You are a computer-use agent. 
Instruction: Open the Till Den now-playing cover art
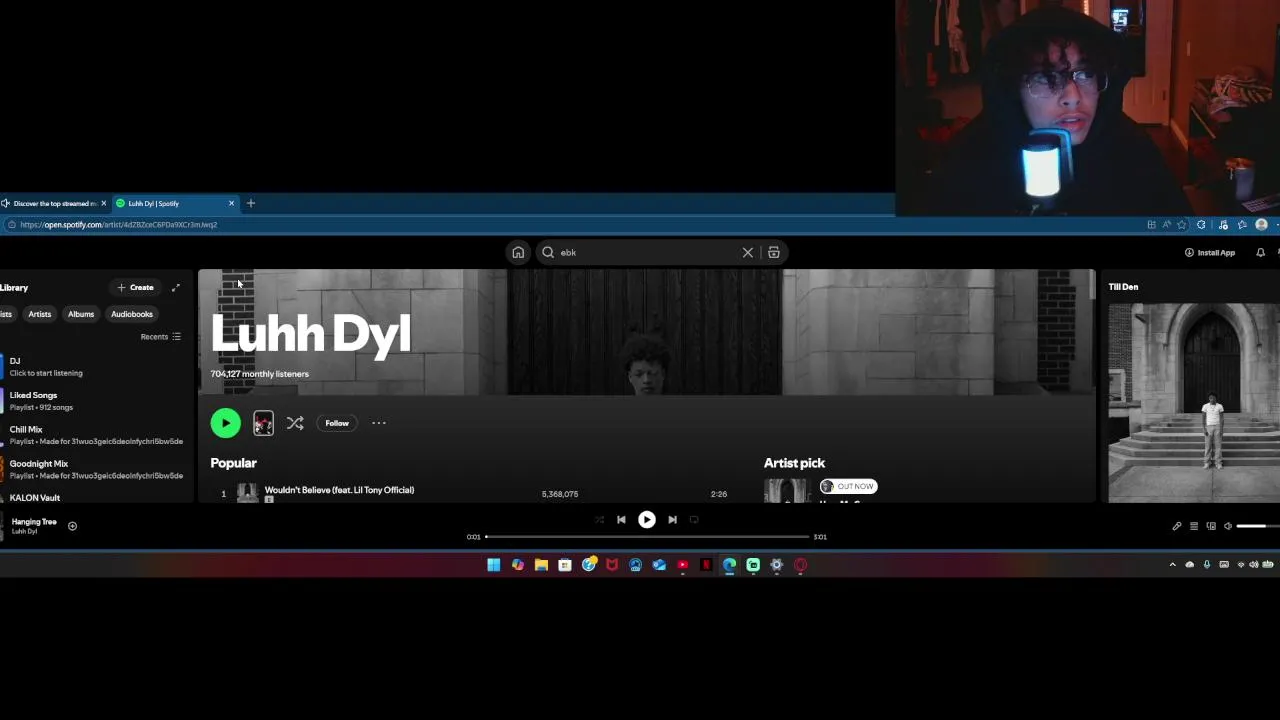[1193, 402]
